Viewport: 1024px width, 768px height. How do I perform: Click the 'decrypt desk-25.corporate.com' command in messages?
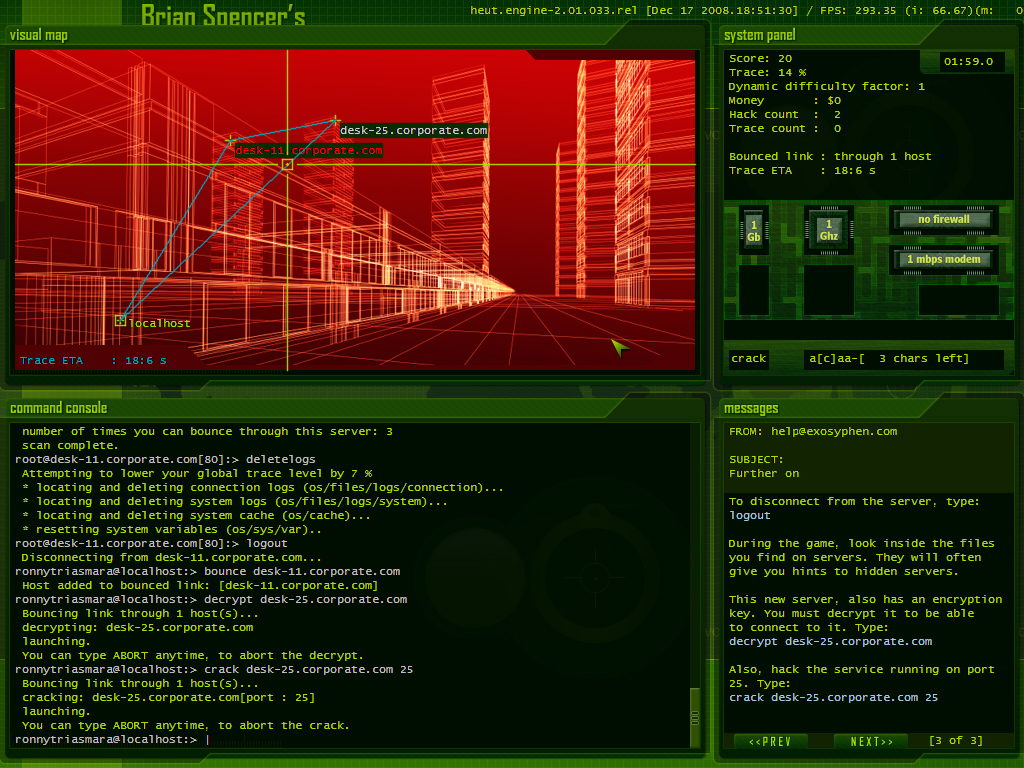coord(830,642)
